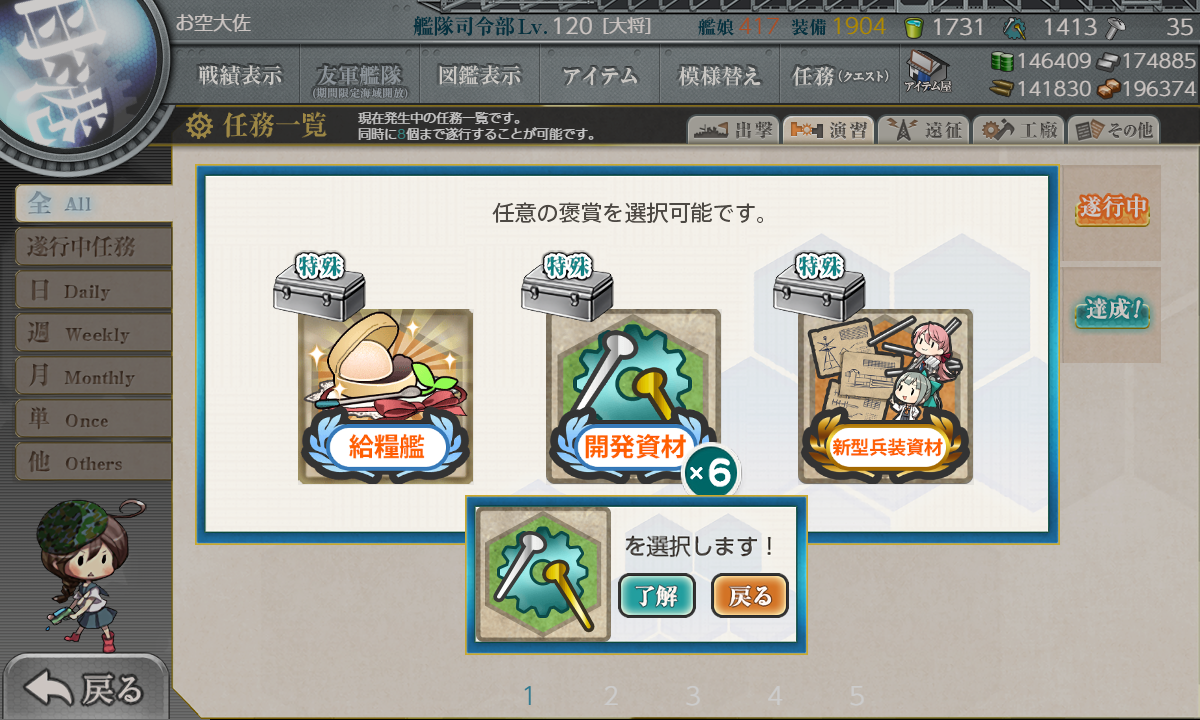This screenshot has width=1200, height=720.
Task: Go to quest list page 3
Action: [x=693, y=696]
